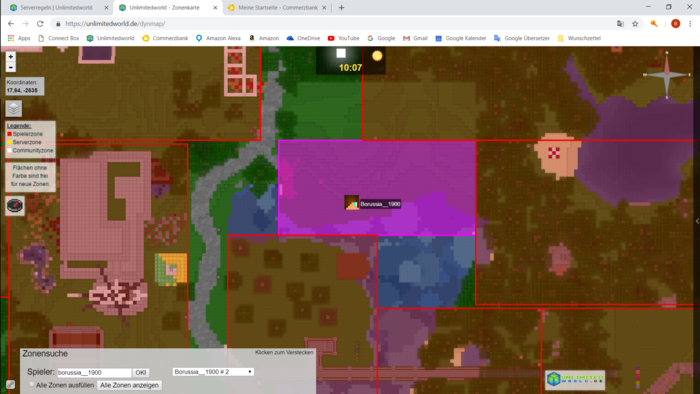
Task: Zoom in on the map with plus button
Action: point(11,57)
